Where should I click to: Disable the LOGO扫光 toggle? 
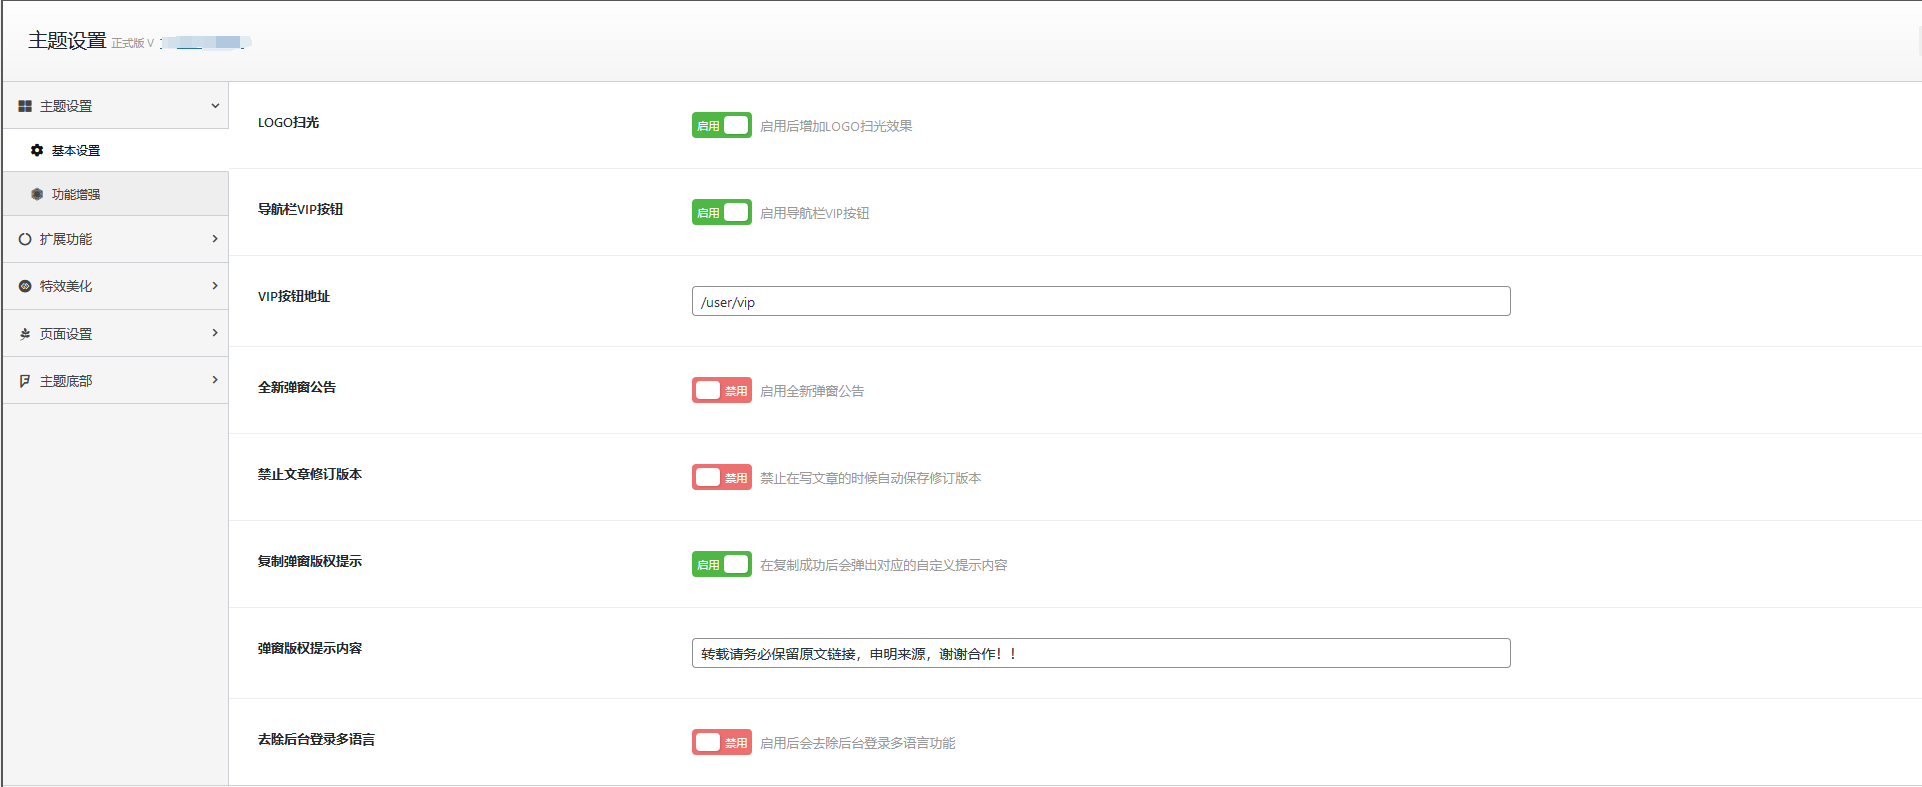click(x=721, y=125)
